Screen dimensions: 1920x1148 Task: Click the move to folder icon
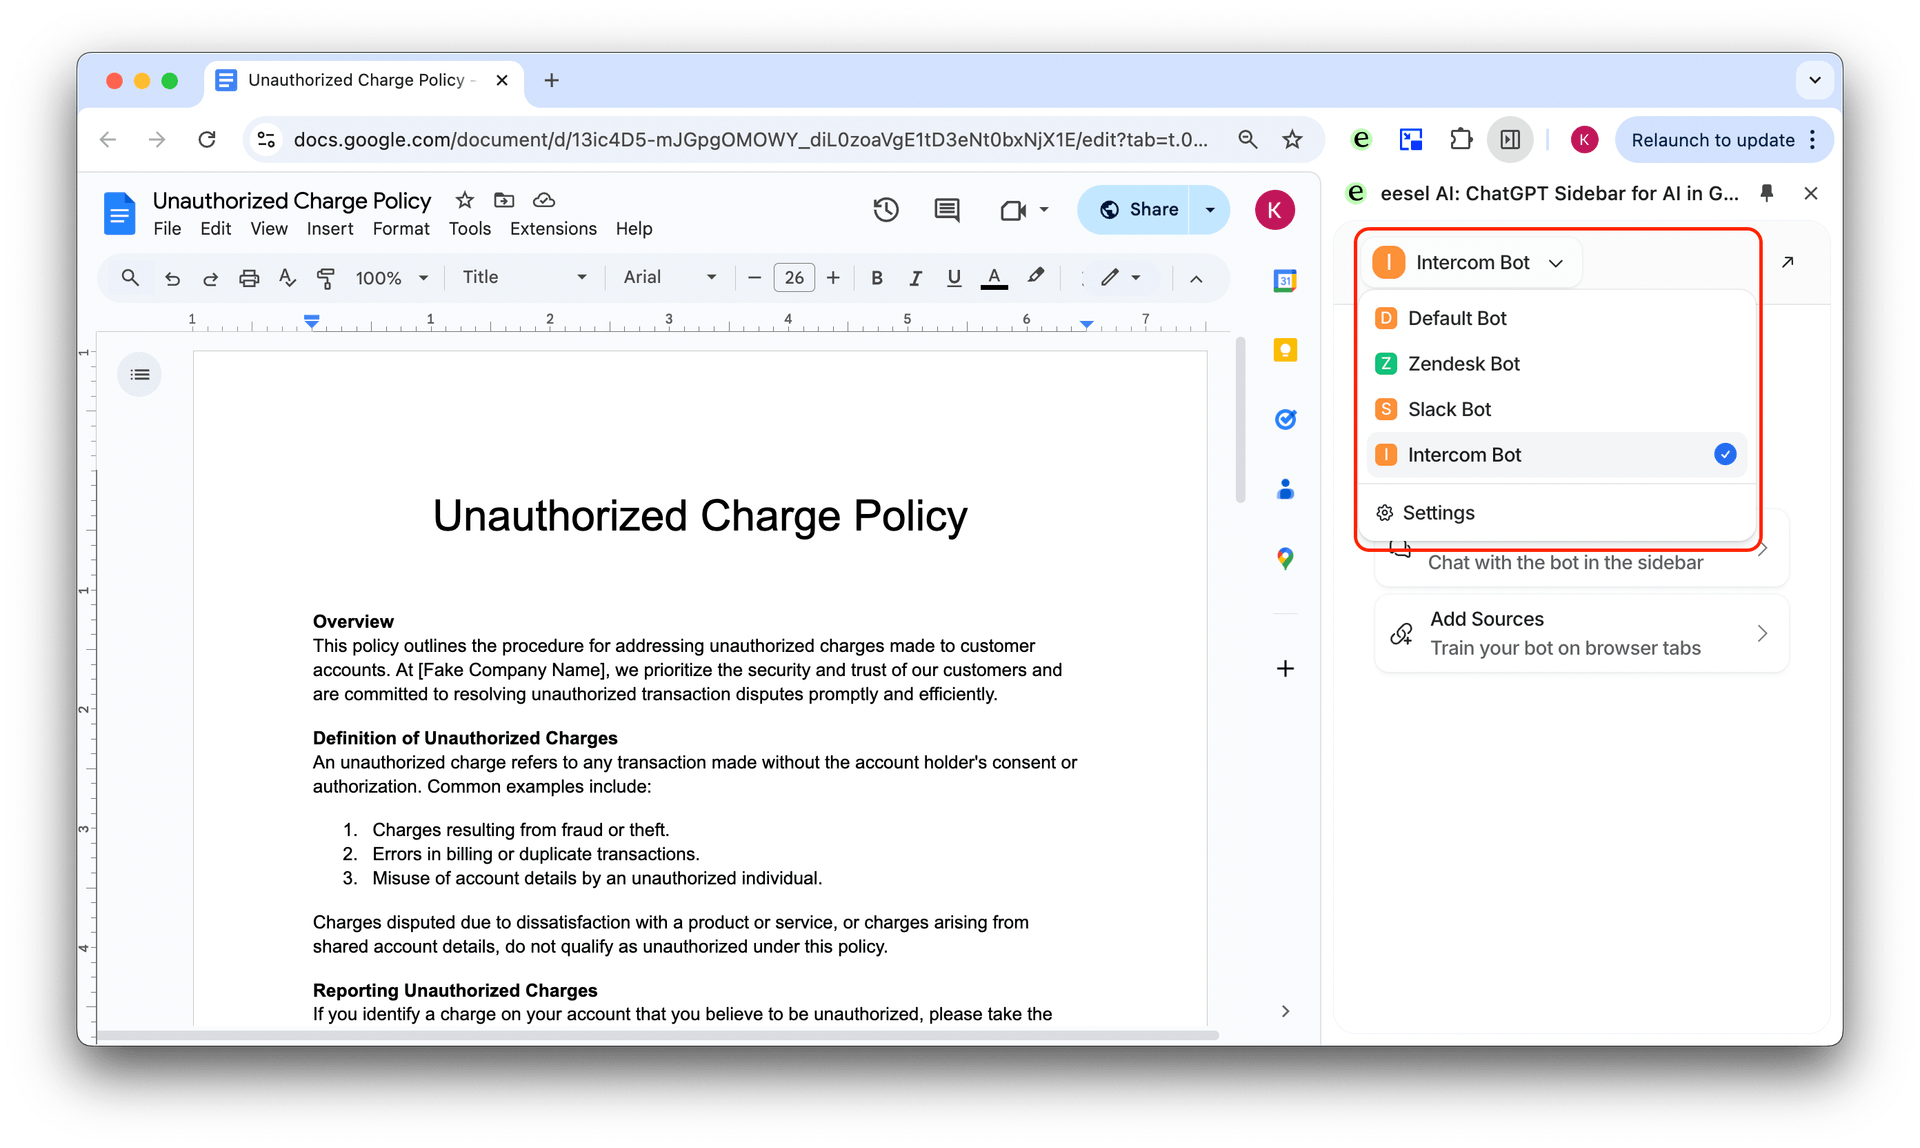[504, 200]
